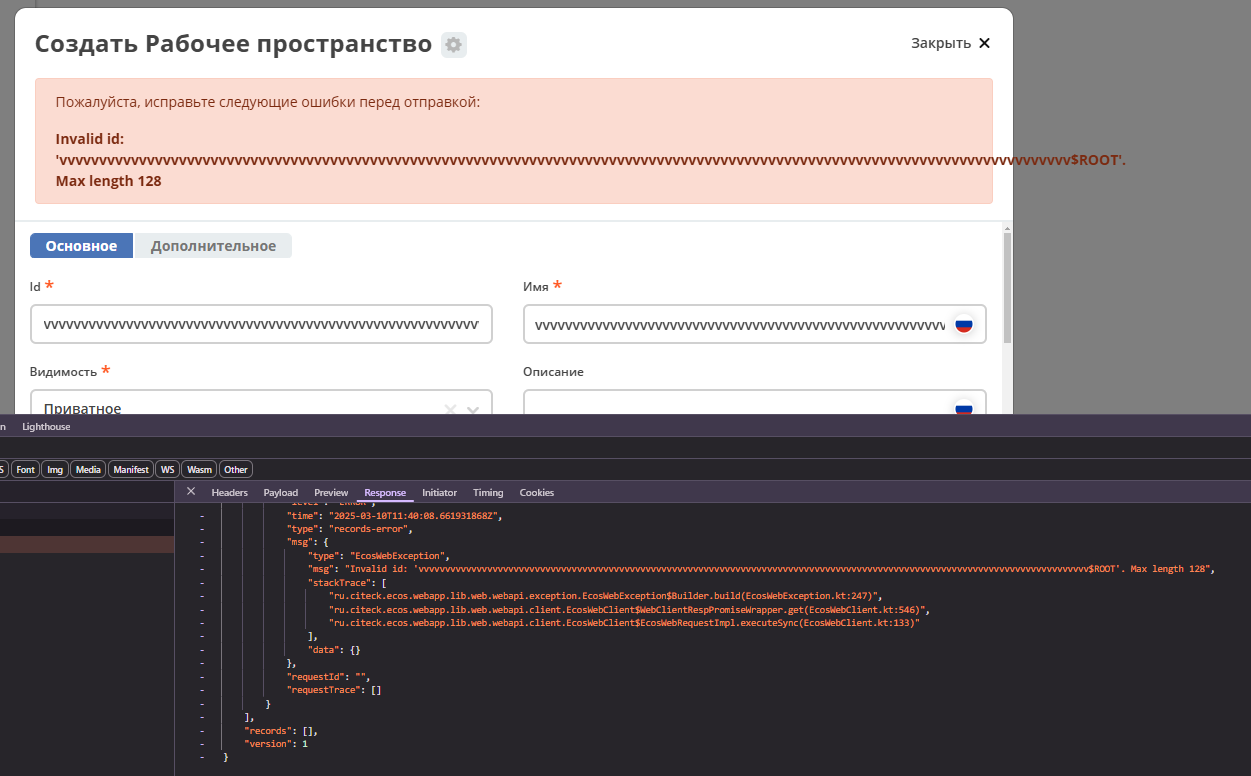The image size is (1251, 776).
Task: Click the "type": "records-error" line
Action: coord(349,529)
